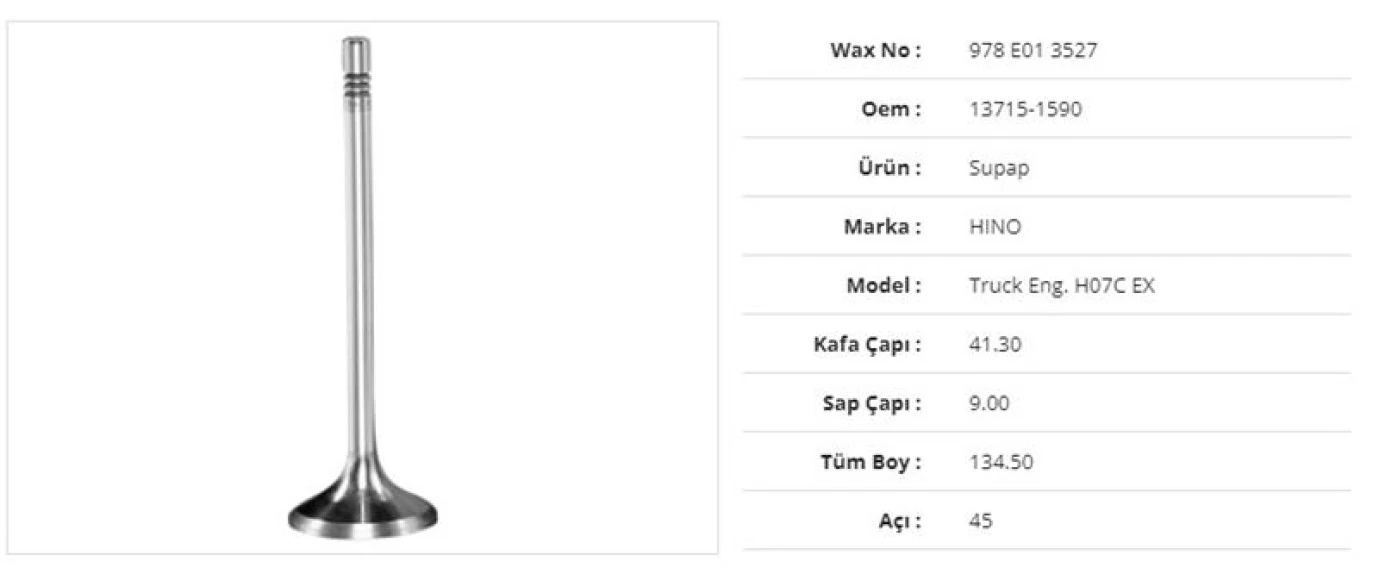Image resolution: width=1379 pixels, height=574 pixels.
Task: Select the angle value 45
Action: tap(980, 522)
